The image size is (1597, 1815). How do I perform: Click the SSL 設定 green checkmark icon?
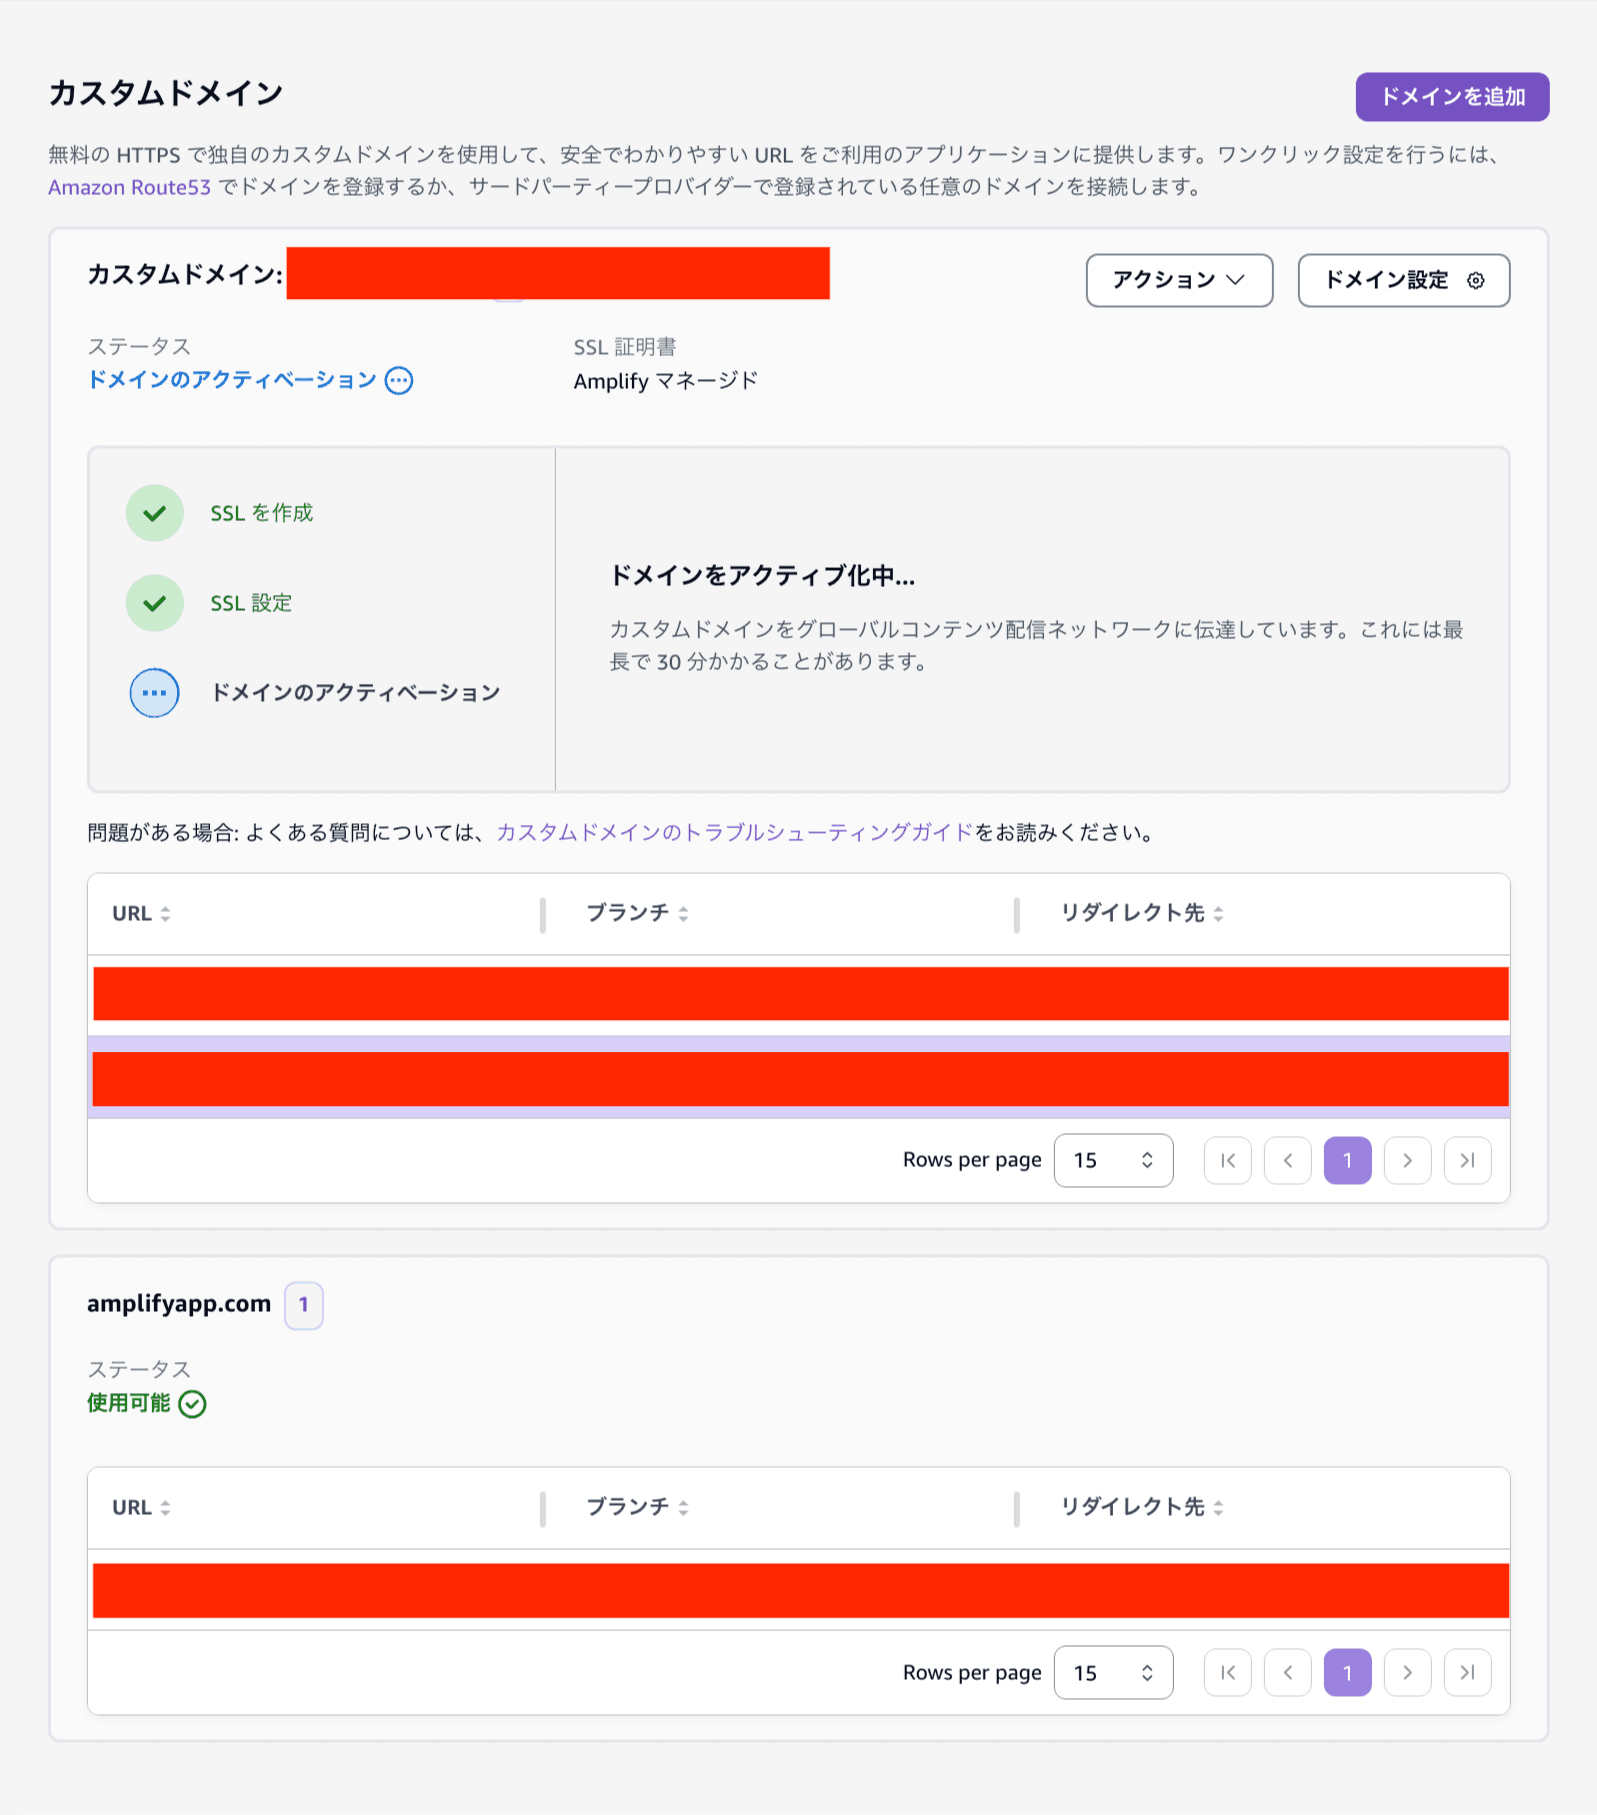[155, 603]
